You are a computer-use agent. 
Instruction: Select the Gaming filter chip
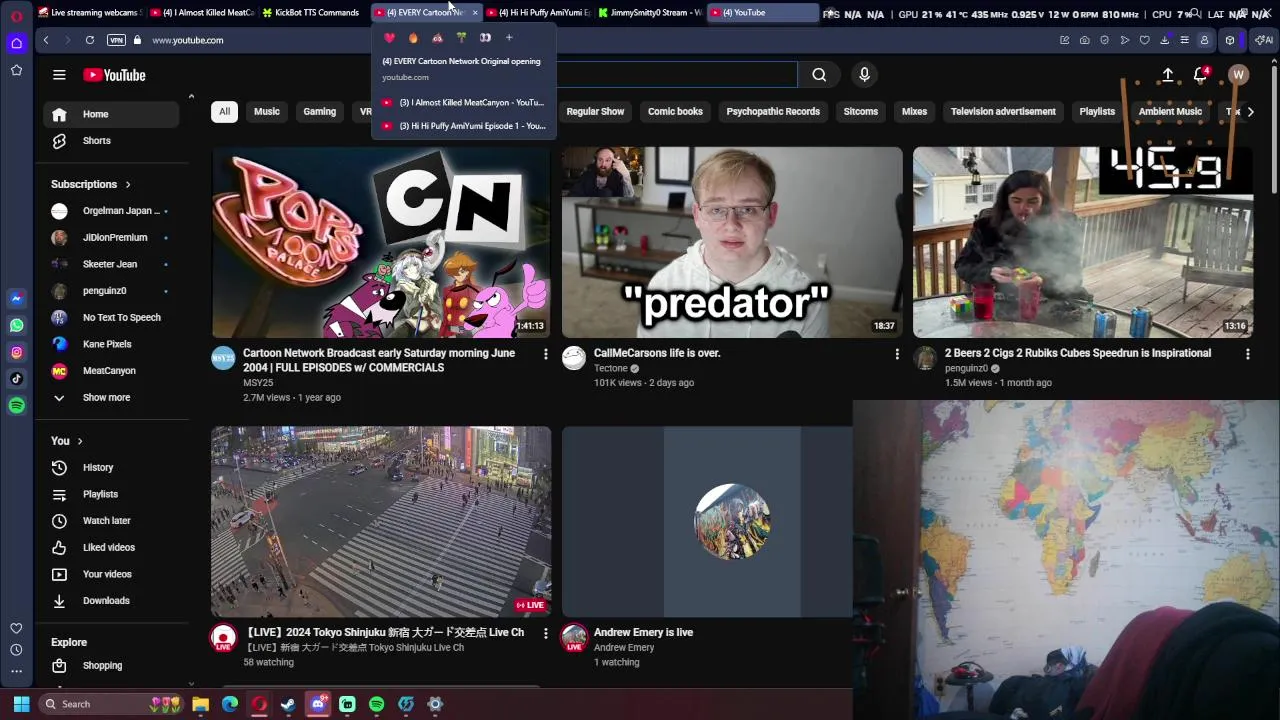pyautogui.click(x=320, y=112)
